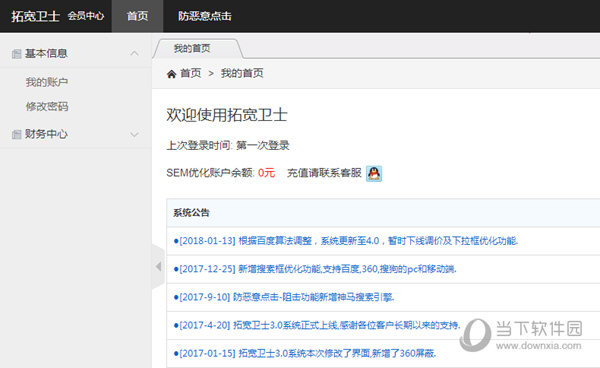Click the 系统公告 panel header
Viewport: 600px width, 368px height.
pos(383,213)
